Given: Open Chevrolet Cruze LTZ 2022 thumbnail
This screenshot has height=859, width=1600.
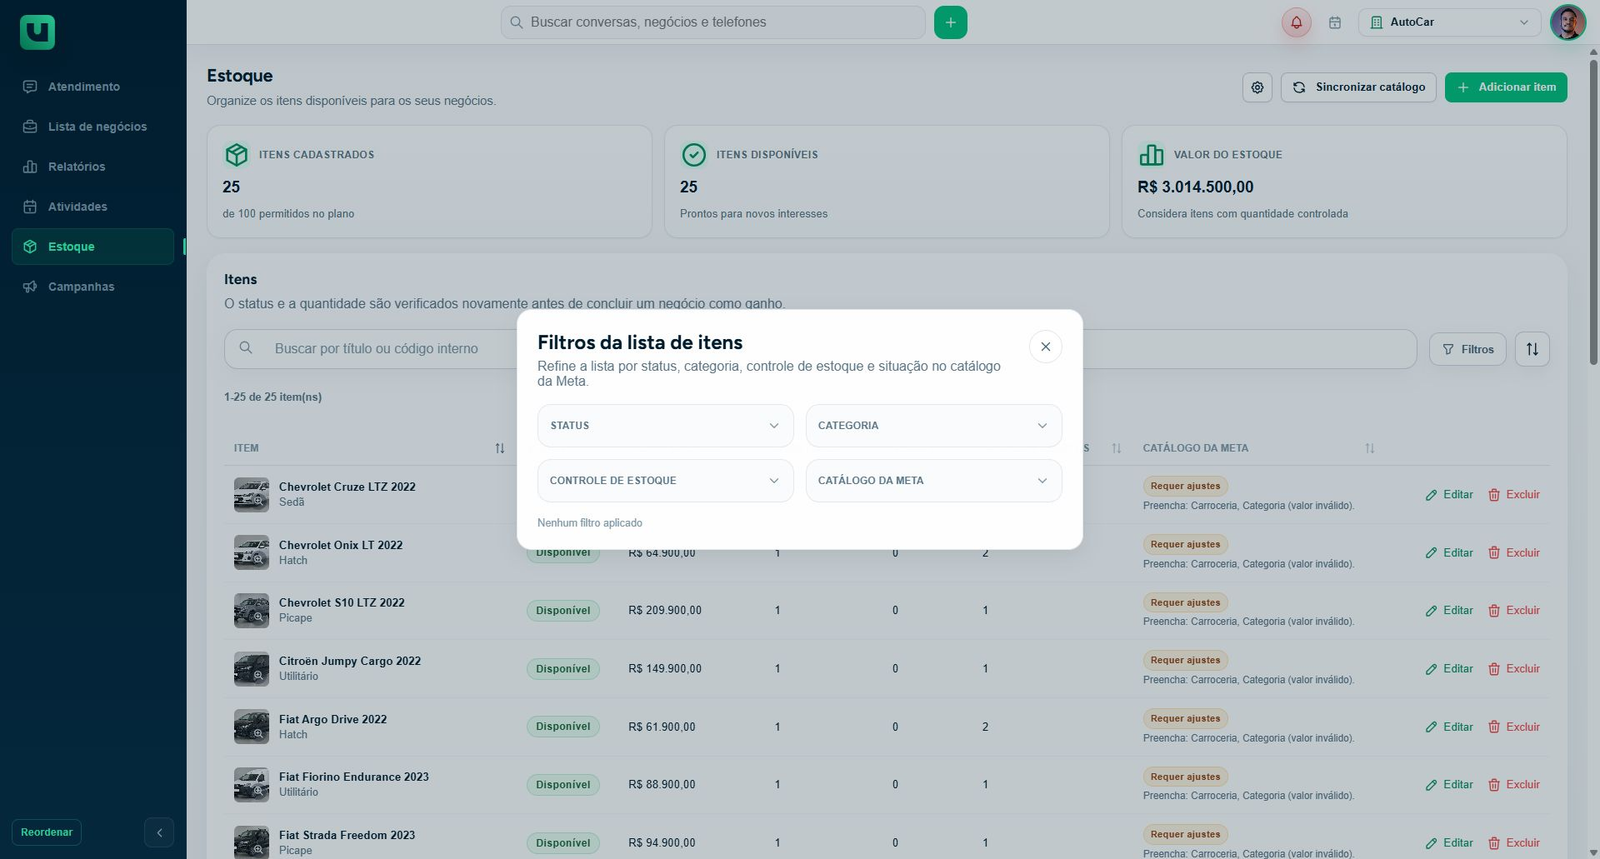Looking at the screenshot, I should [x=251, y=494].
